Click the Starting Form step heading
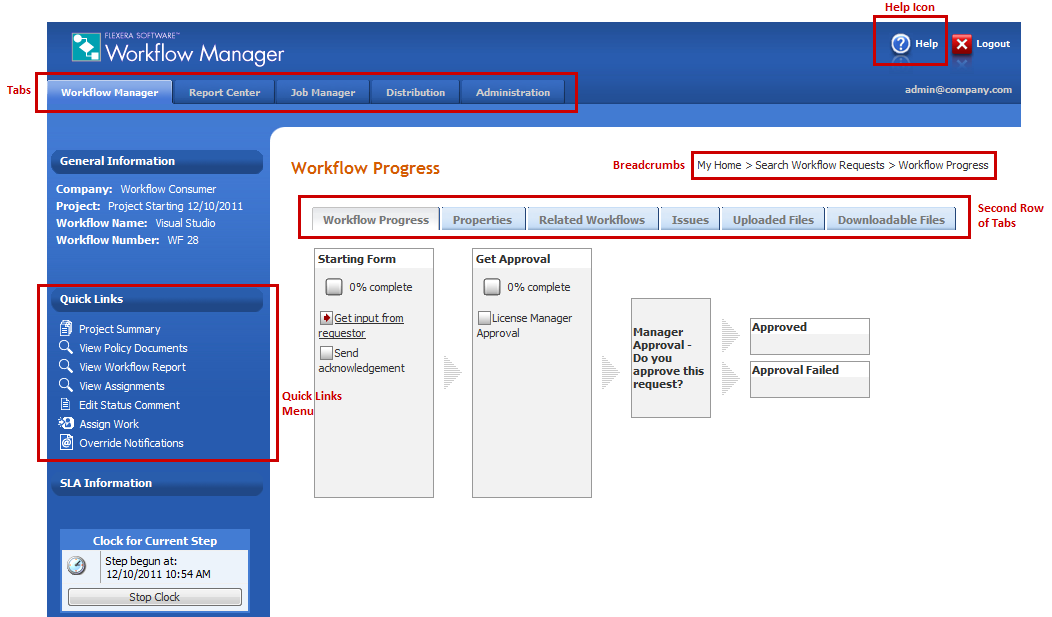This screenshot has width=1052, height=617. (x=357, y=259)
